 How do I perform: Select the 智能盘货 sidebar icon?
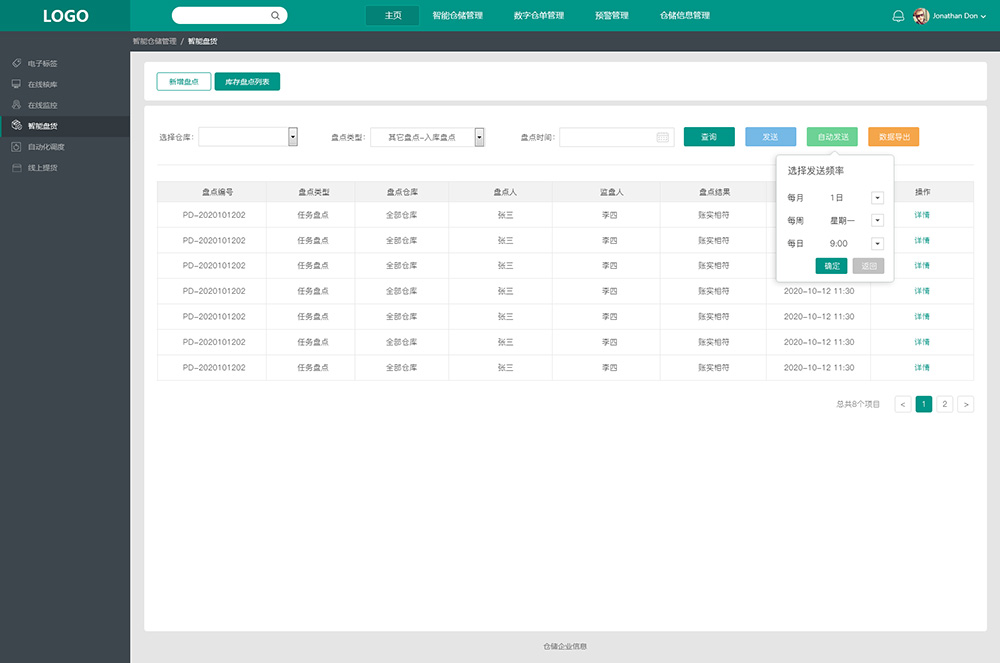[x=17, y=126]
